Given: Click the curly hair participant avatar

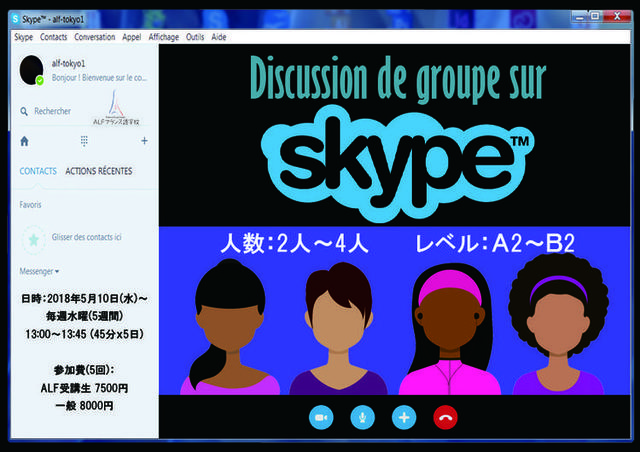Looking at the screenshot, I should coord(558,324).
